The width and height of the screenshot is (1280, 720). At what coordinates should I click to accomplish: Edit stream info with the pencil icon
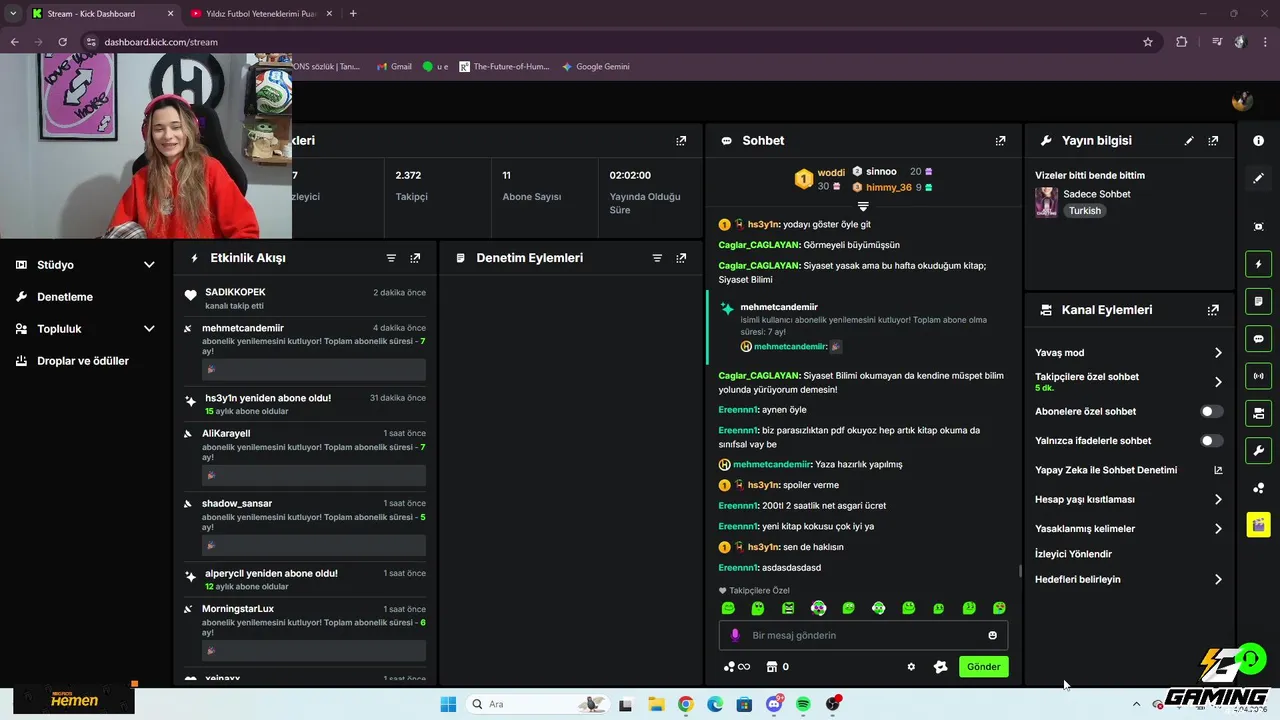(1189, 141)
